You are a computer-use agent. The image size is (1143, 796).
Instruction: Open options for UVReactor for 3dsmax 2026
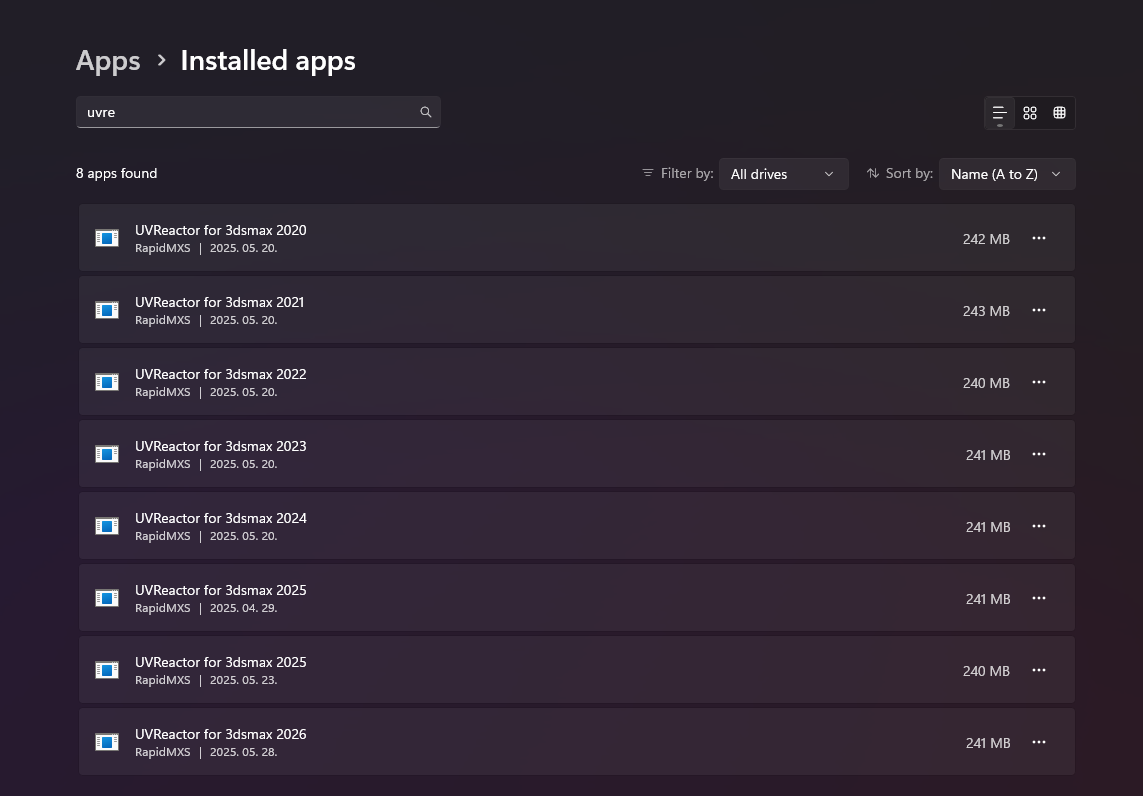pyautogui.click(x=1039, y=743)
